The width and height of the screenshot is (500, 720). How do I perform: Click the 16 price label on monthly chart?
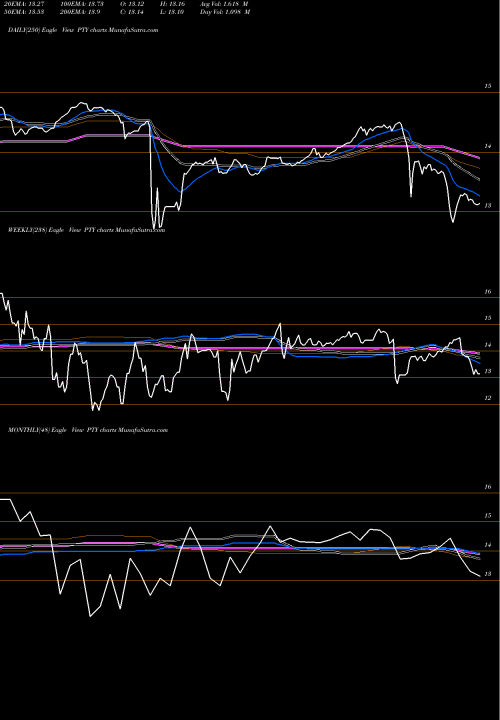[488, 487]
